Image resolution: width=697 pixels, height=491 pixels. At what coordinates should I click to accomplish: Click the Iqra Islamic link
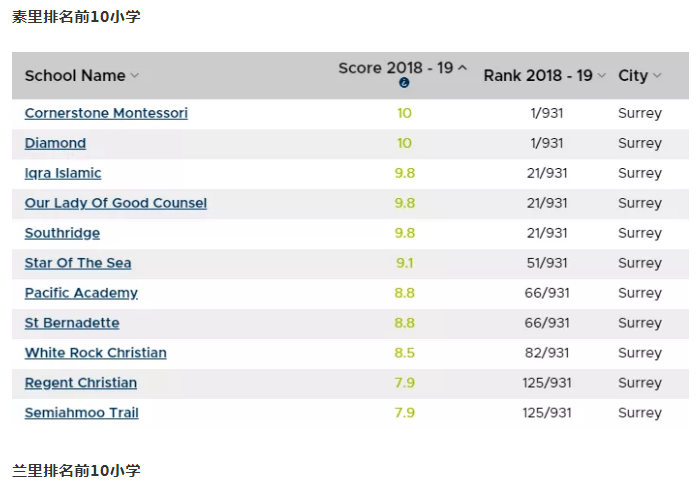click(63, 173)
